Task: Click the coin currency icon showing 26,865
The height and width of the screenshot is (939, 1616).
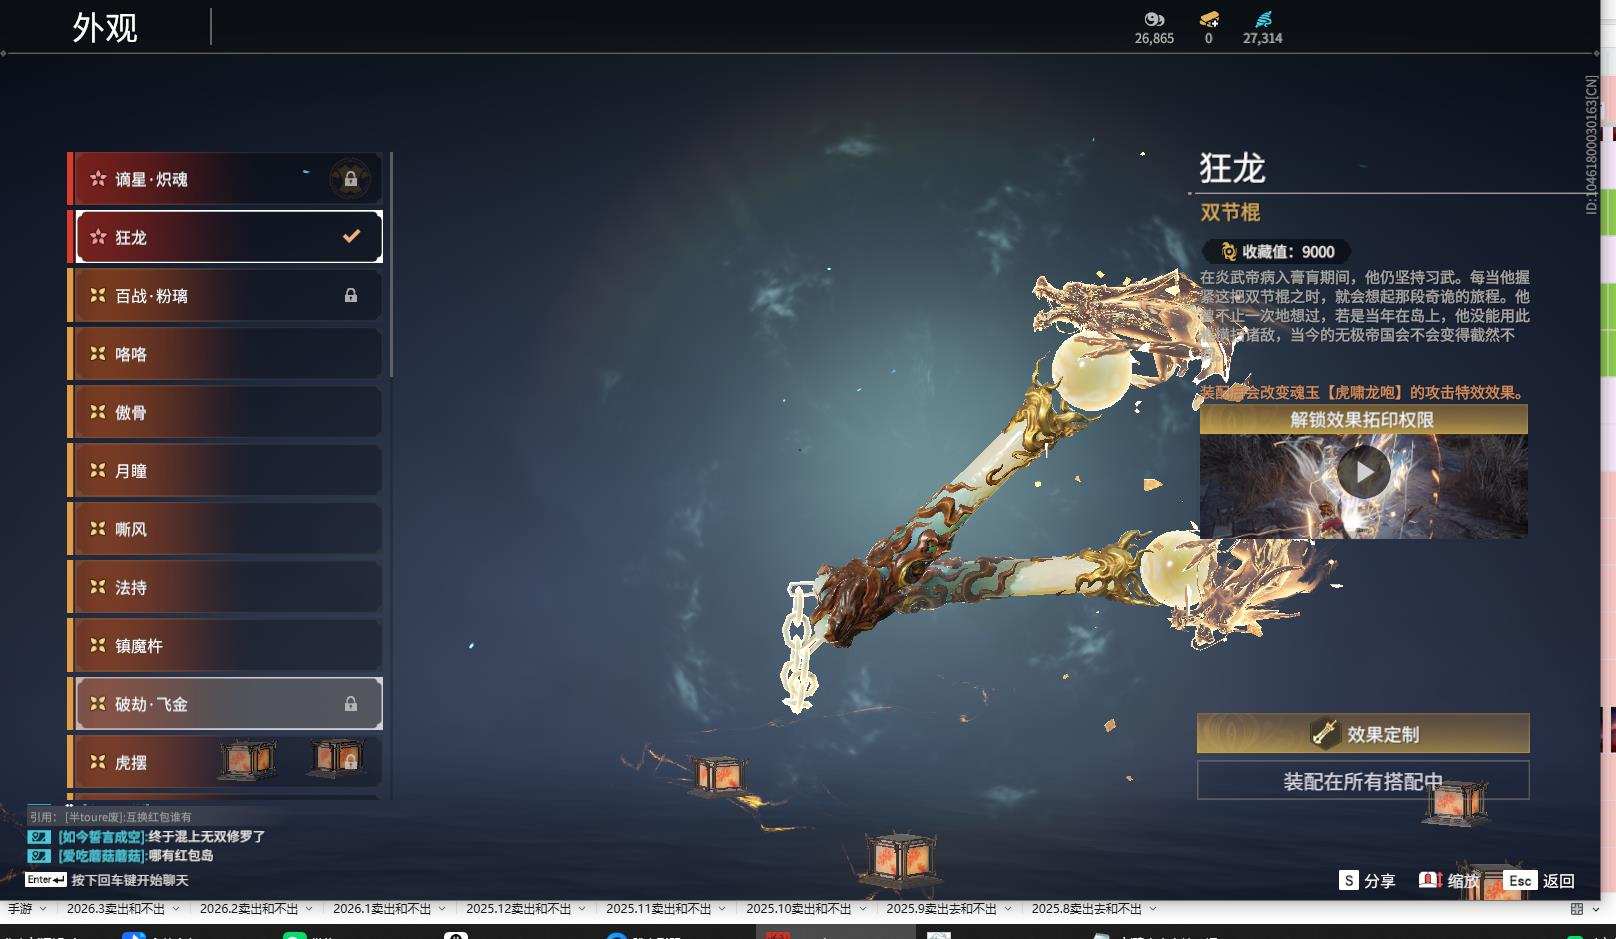Action: tap(1154, 20)
